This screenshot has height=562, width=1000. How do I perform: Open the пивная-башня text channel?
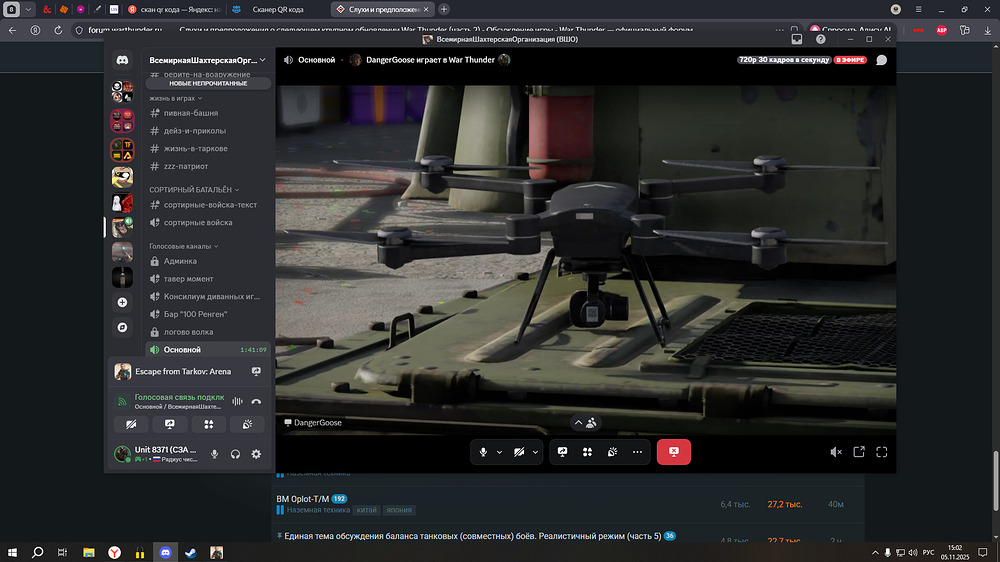point(190,113)
